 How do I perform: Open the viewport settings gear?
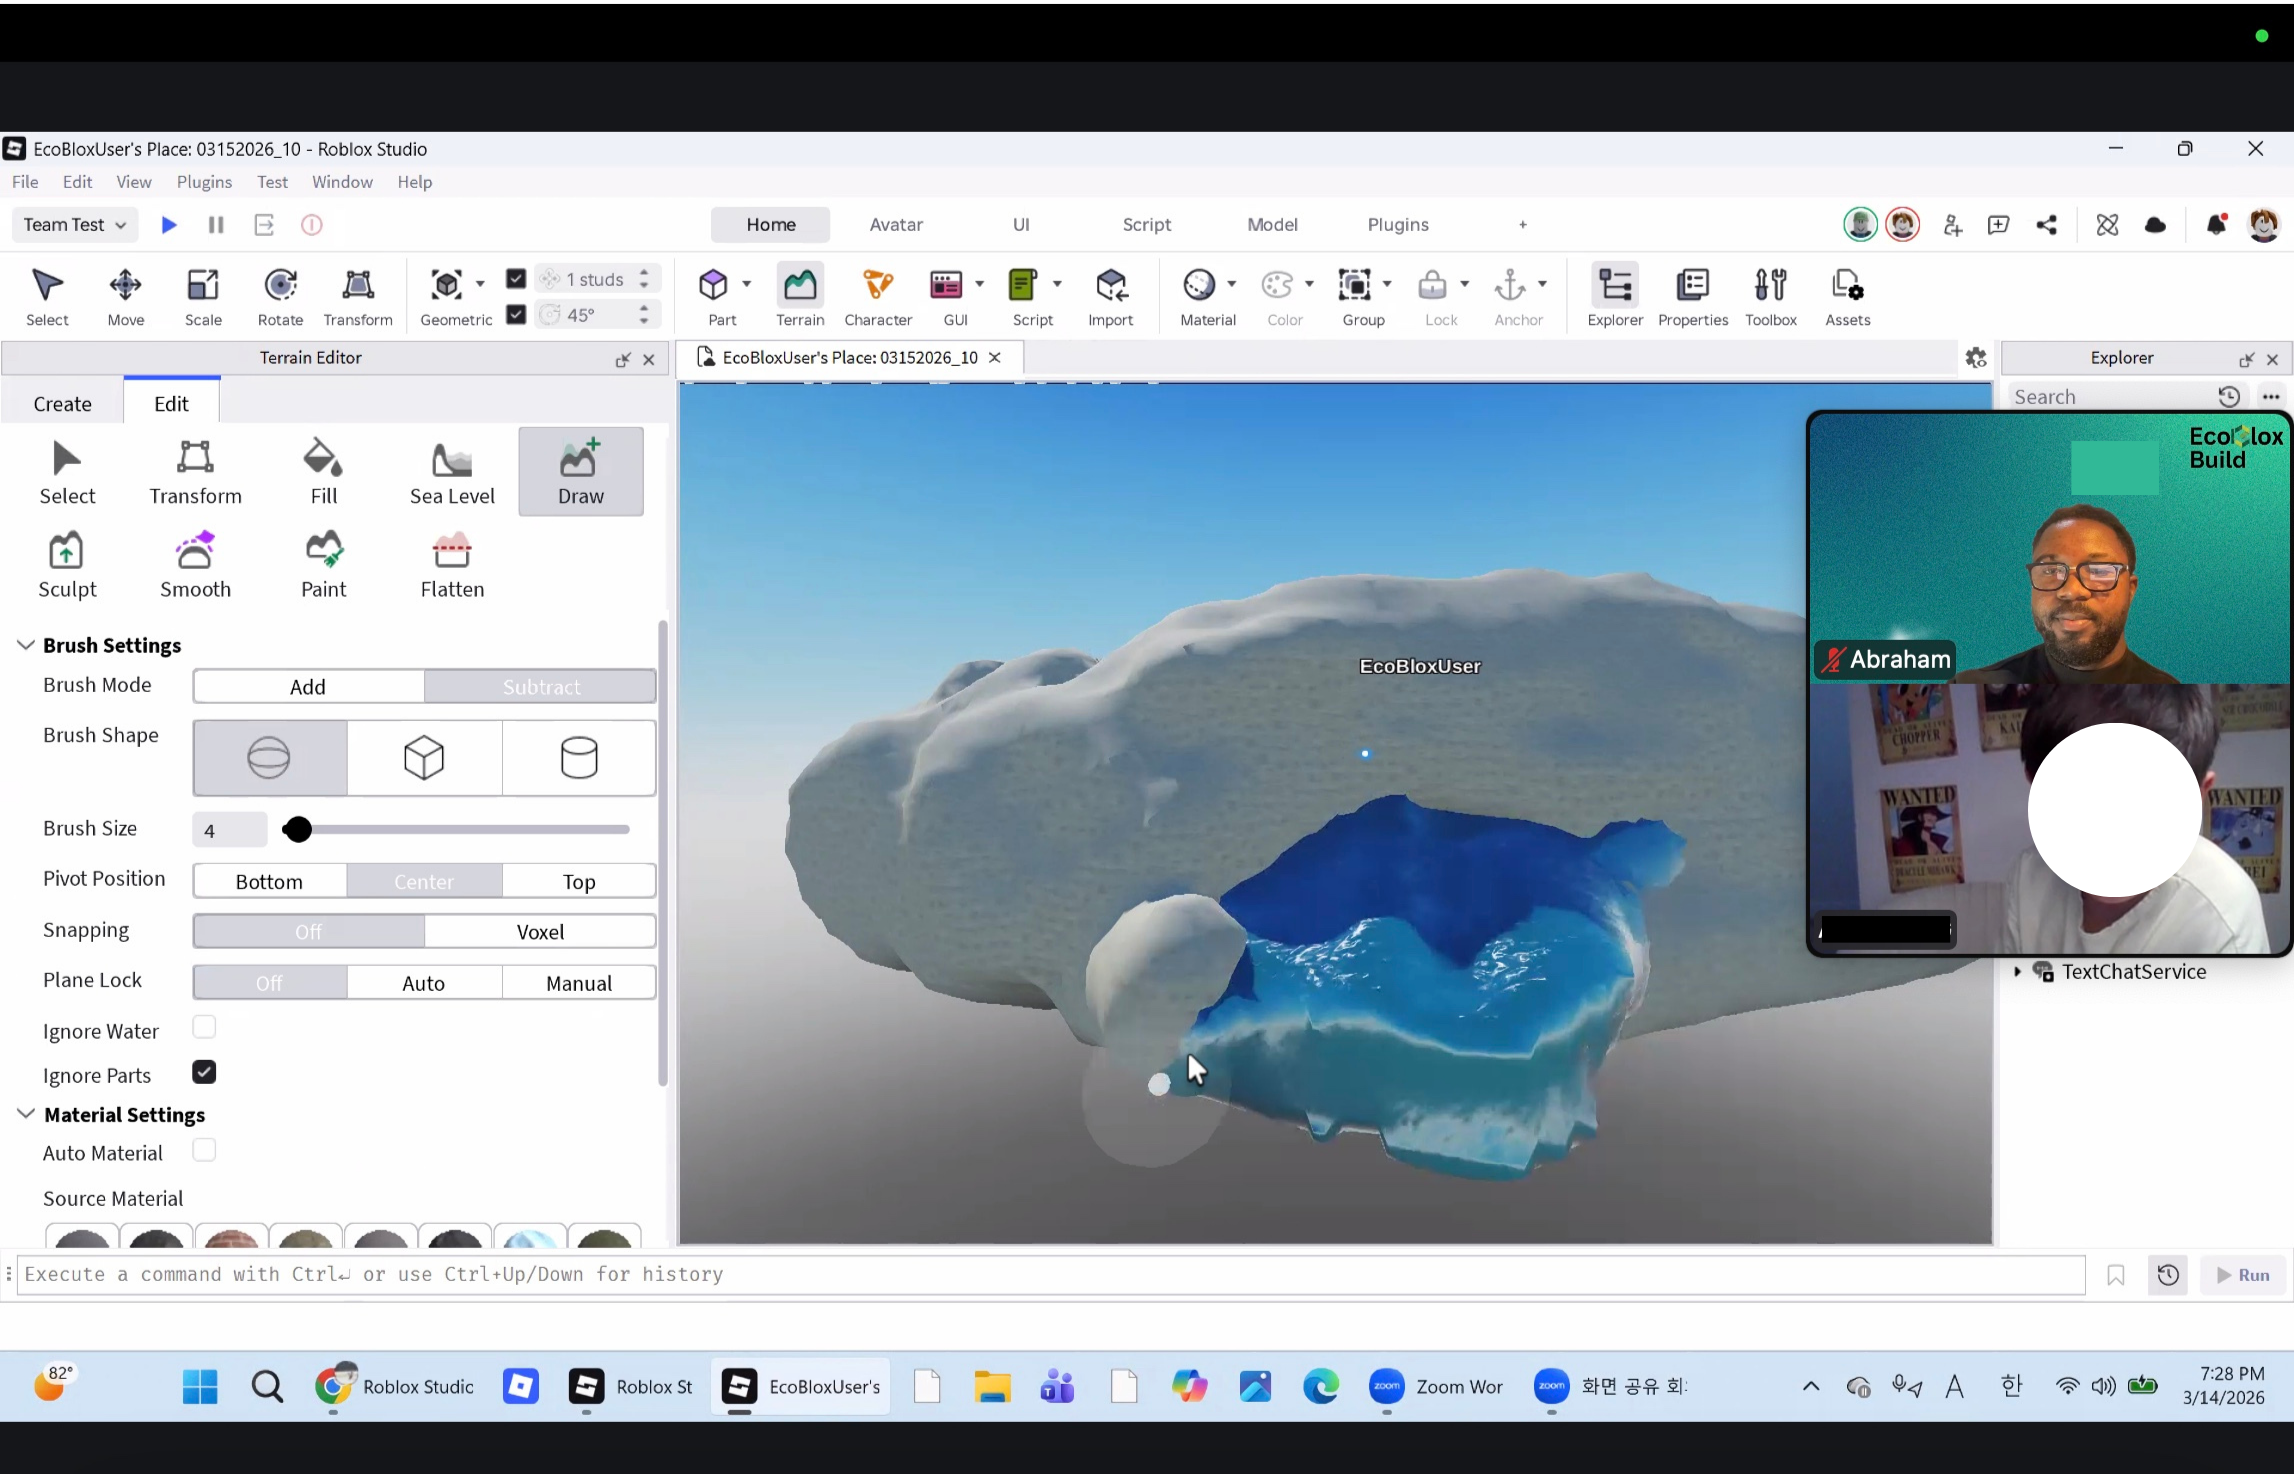coord(1975,358)
